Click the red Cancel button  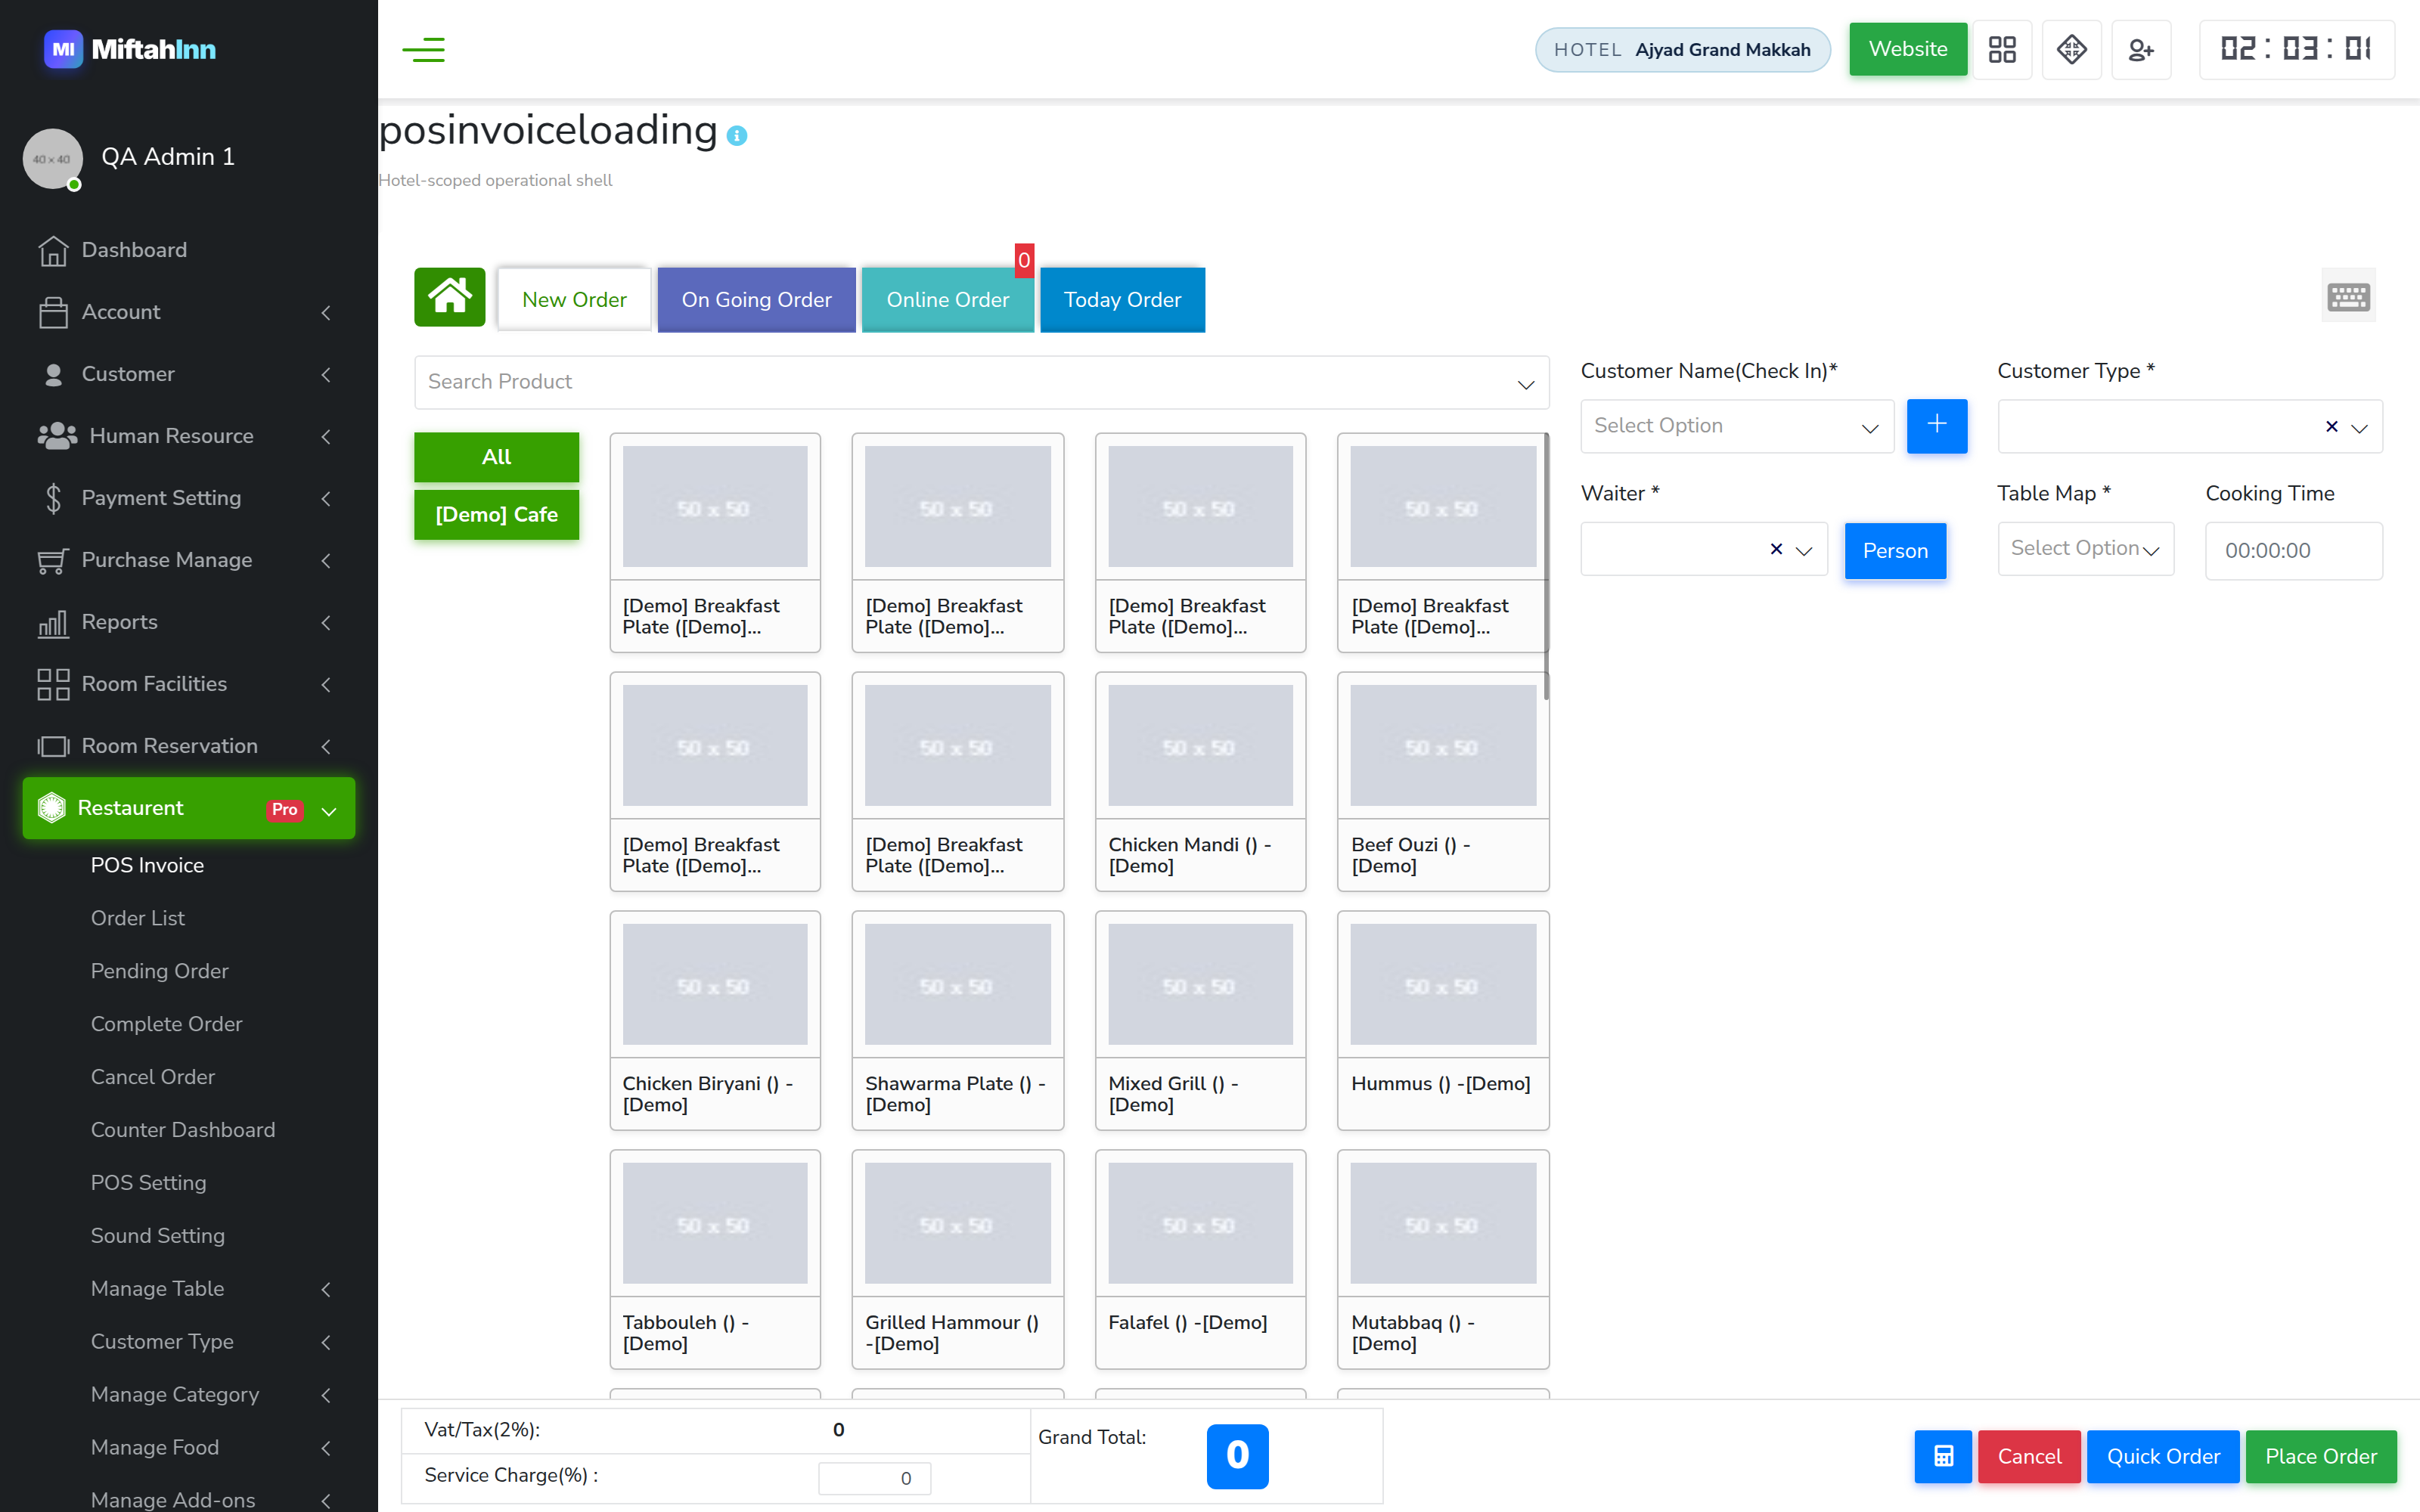pos(2029,1456)
